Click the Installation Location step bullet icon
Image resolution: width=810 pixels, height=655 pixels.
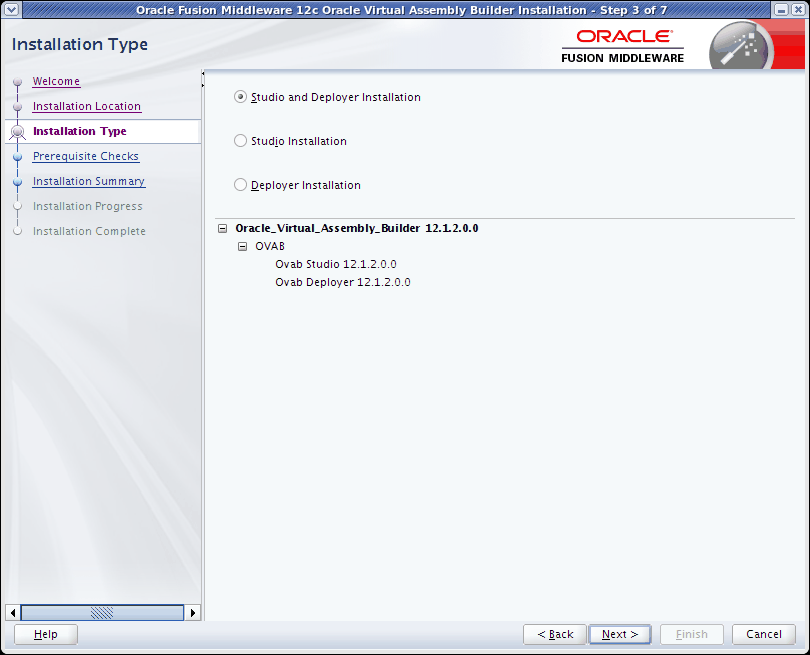coord(18,106)
